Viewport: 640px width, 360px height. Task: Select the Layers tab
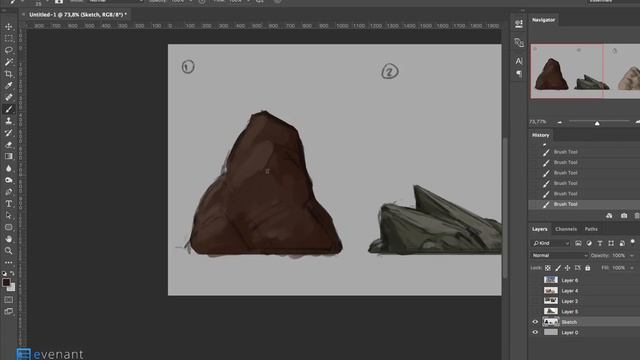coord(540,229)
